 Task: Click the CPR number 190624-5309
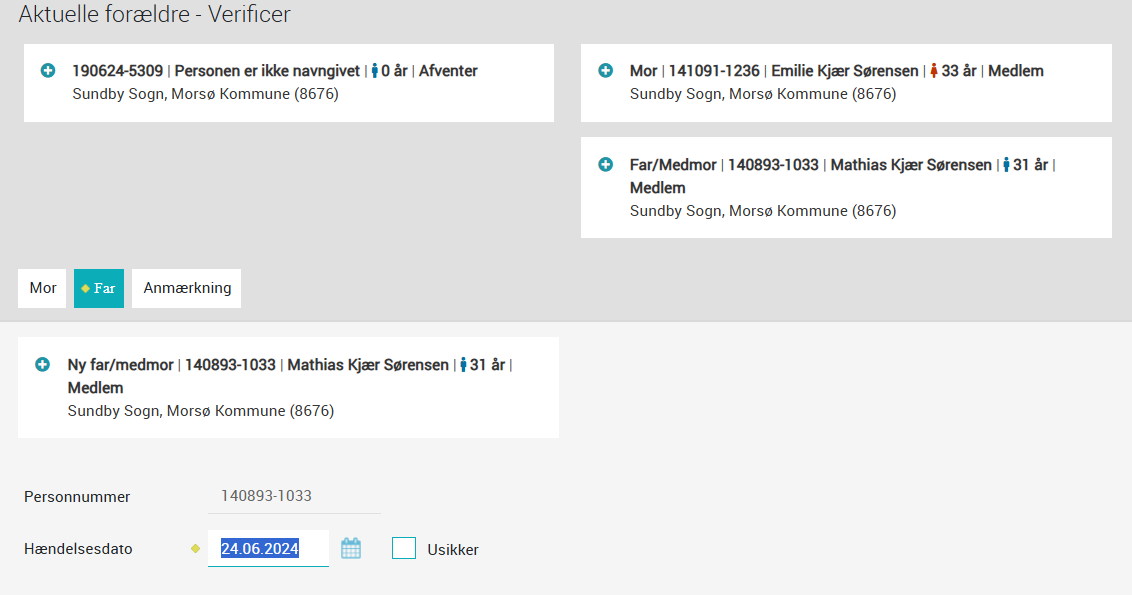[117, 71]
